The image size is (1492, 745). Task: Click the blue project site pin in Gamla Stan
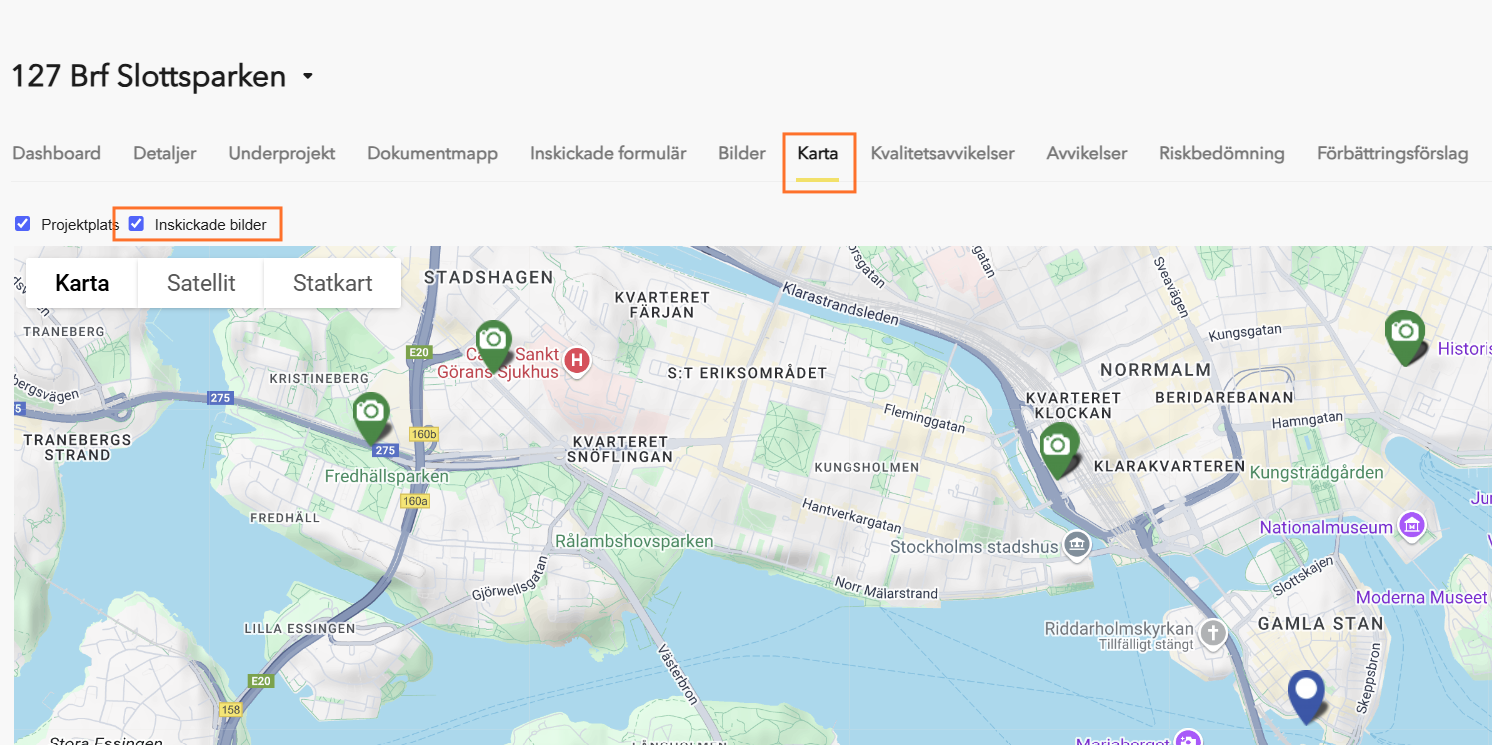1306,695
